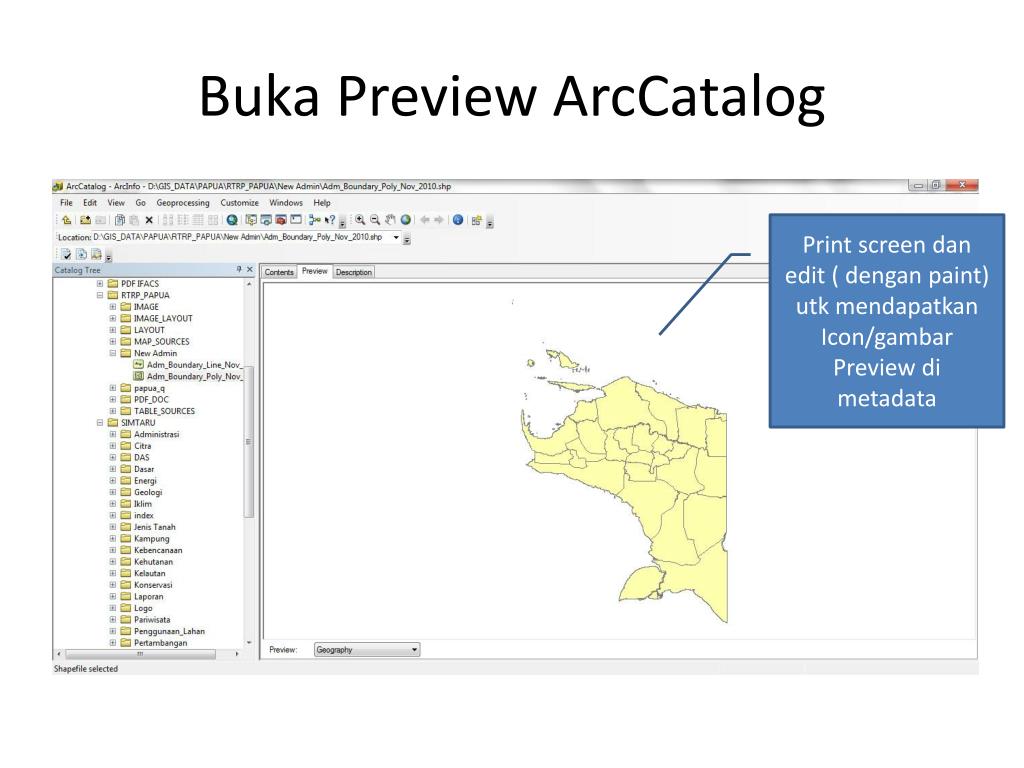
Task: Click the Import Metadata icon
Action: [x=96, y=254]
